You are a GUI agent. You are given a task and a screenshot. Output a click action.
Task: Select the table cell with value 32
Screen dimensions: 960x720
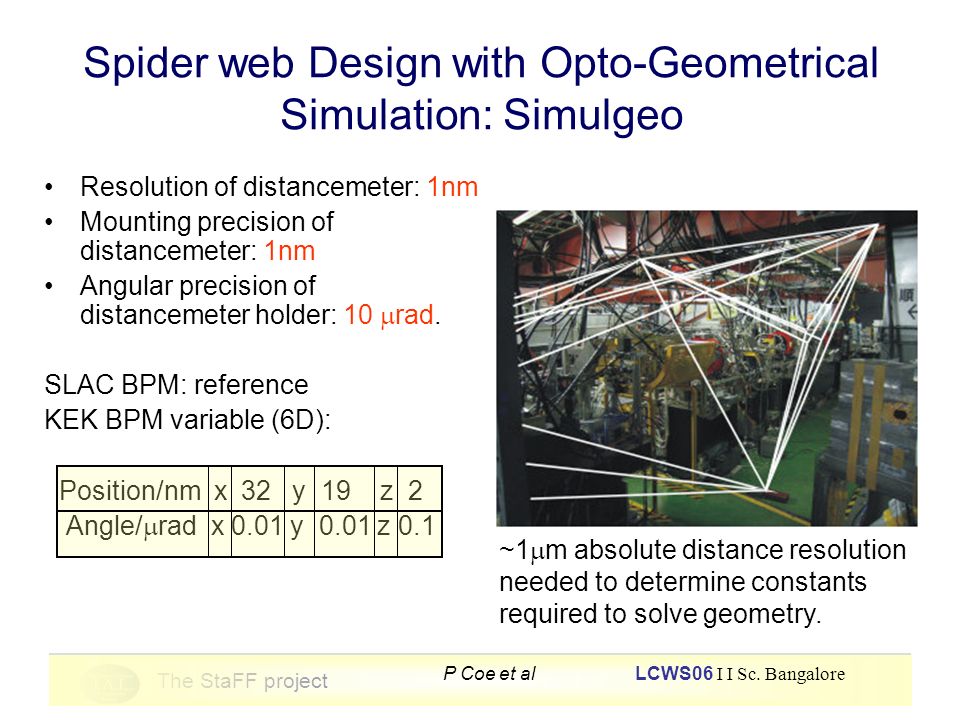coord(258,489)
